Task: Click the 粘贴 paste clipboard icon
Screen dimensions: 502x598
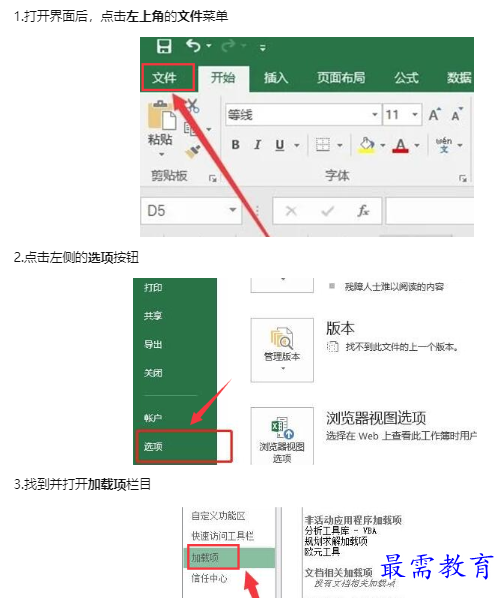Action: click(161, 115)
